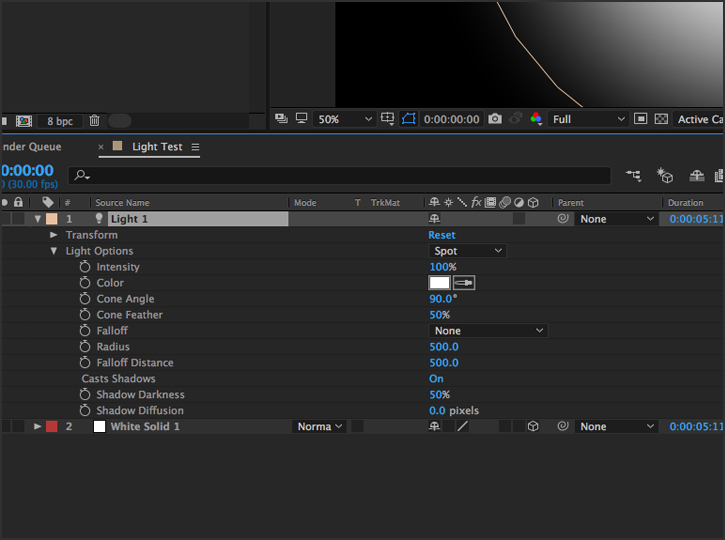Expand the Transform property group
Screen dimensions: 725x540
pyautogui.click(x=54, y=235)
